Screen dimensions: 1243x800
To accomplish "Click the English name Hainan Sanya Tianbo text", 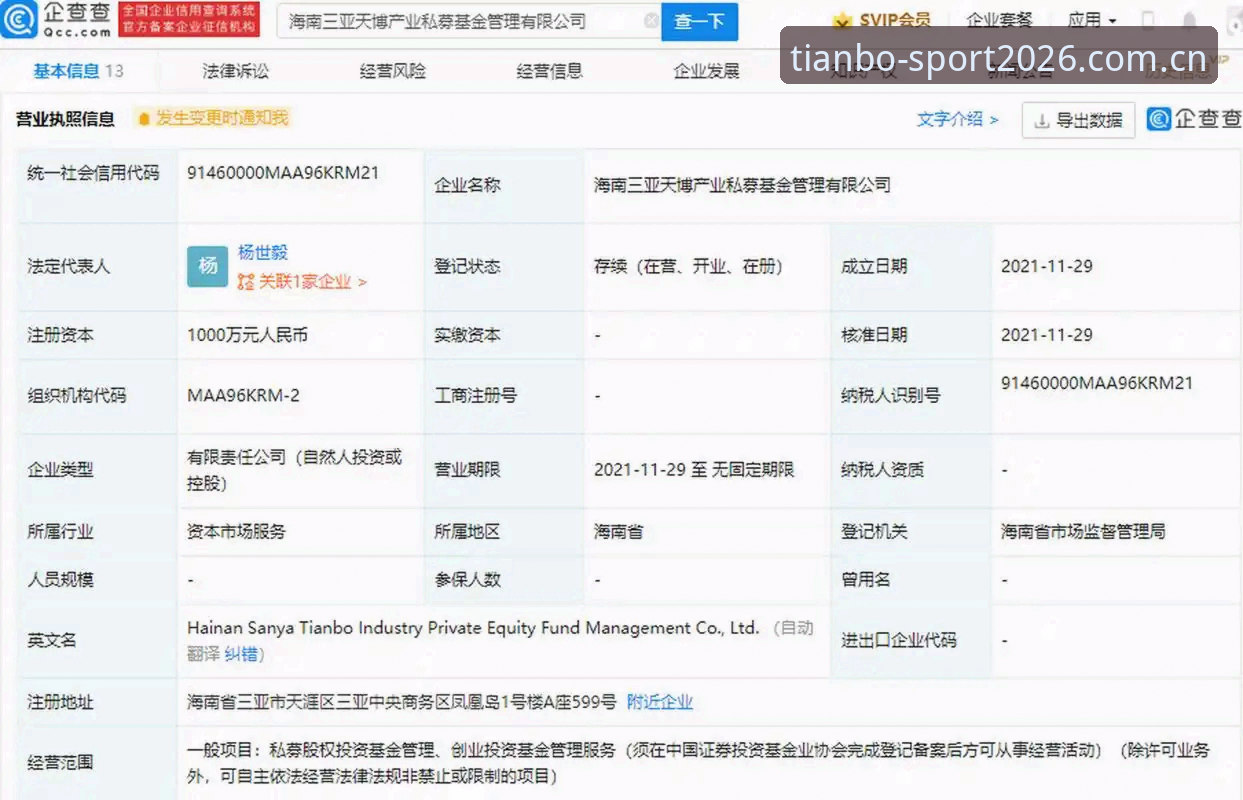I will tap(473, 628).
